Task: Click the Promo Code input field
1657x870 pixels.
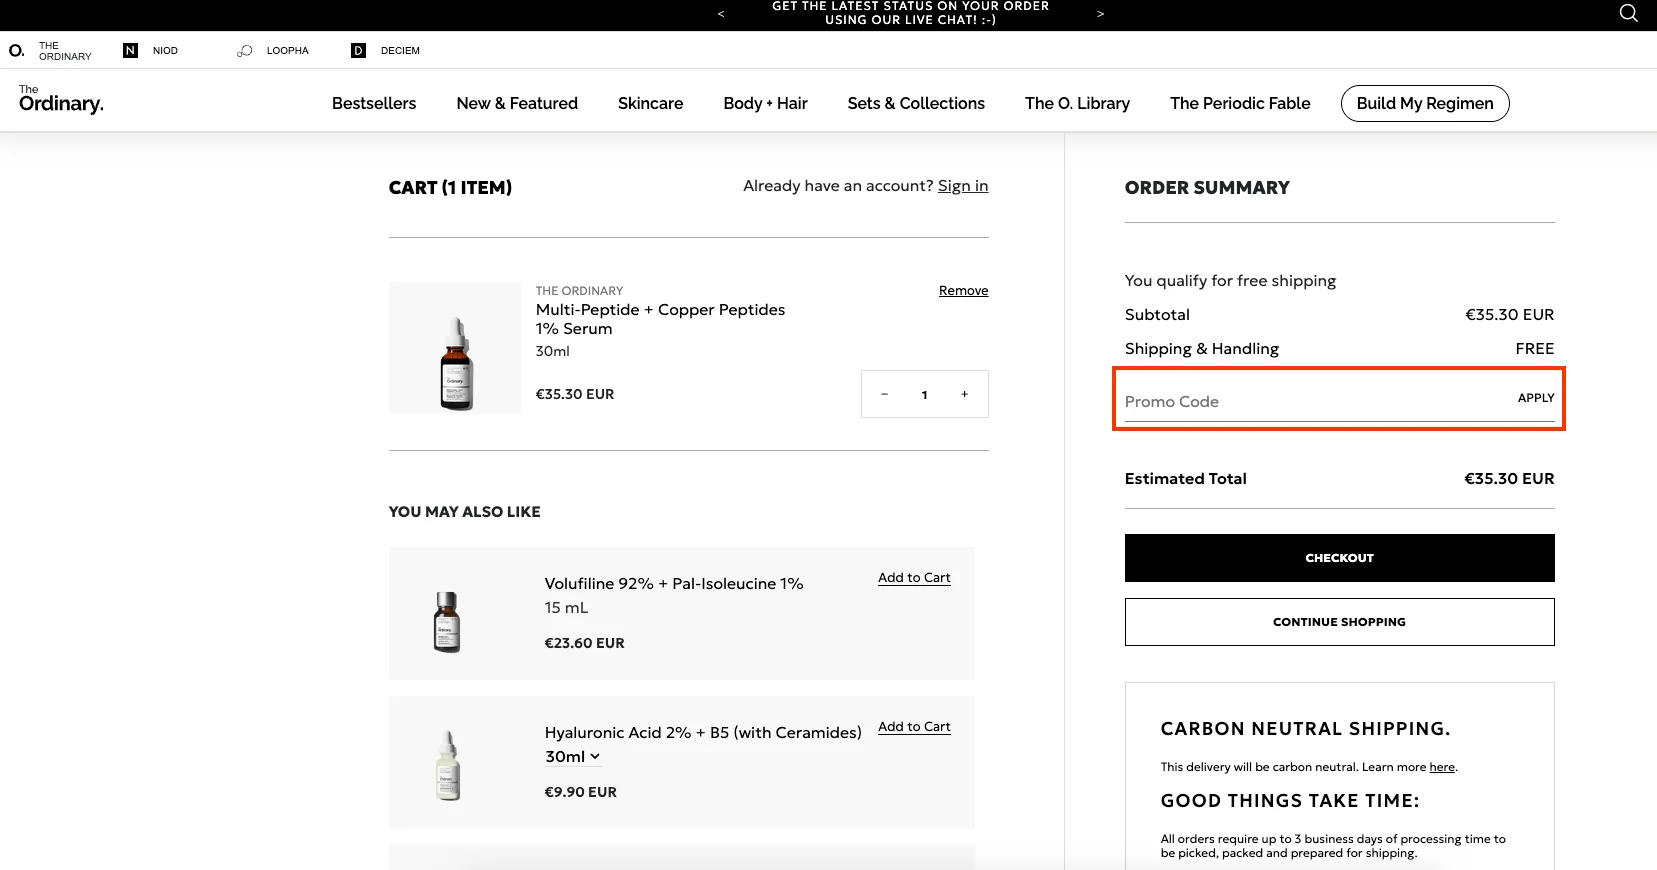Action: tap(1280, 400)
